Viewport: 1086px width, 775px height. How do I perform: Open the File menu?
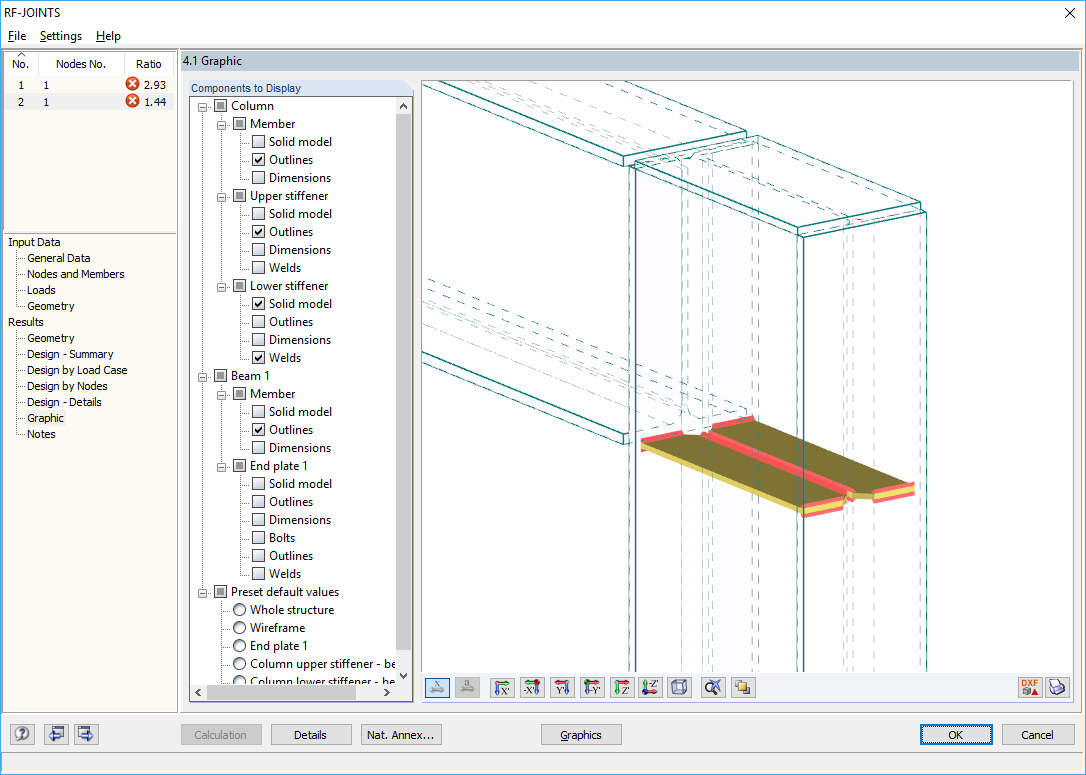17,36
